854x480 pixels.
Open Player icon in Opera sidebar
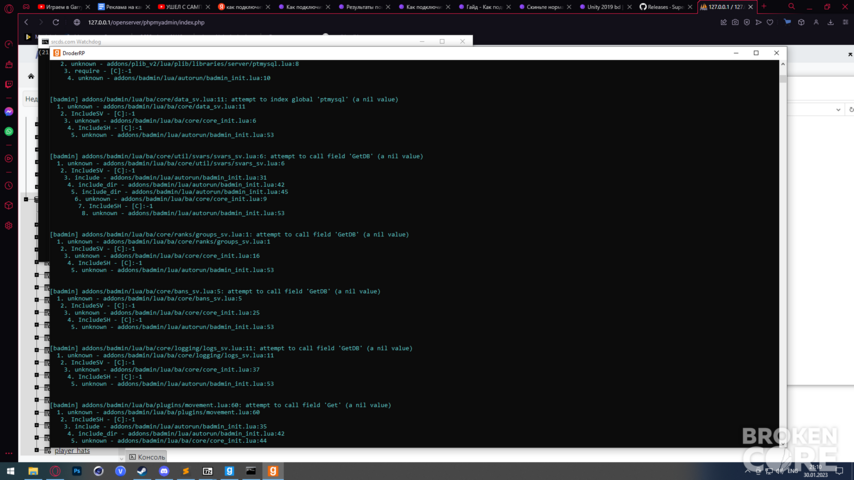[x=9, y=159]
